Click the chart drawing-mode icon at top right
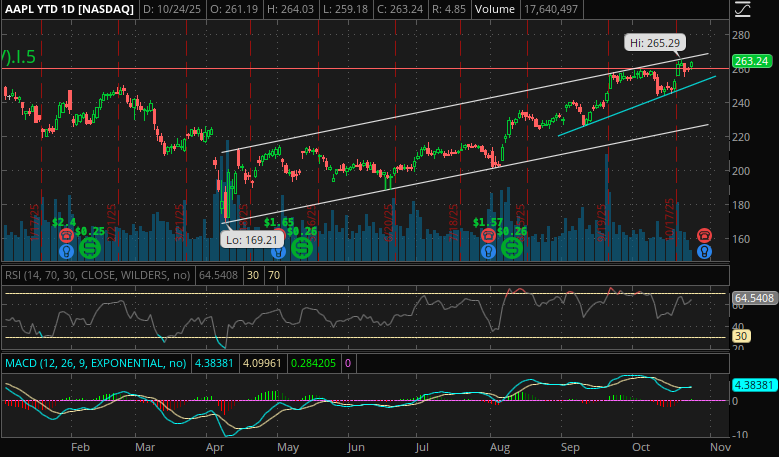The image size is (779, 457). click(741, 10)
